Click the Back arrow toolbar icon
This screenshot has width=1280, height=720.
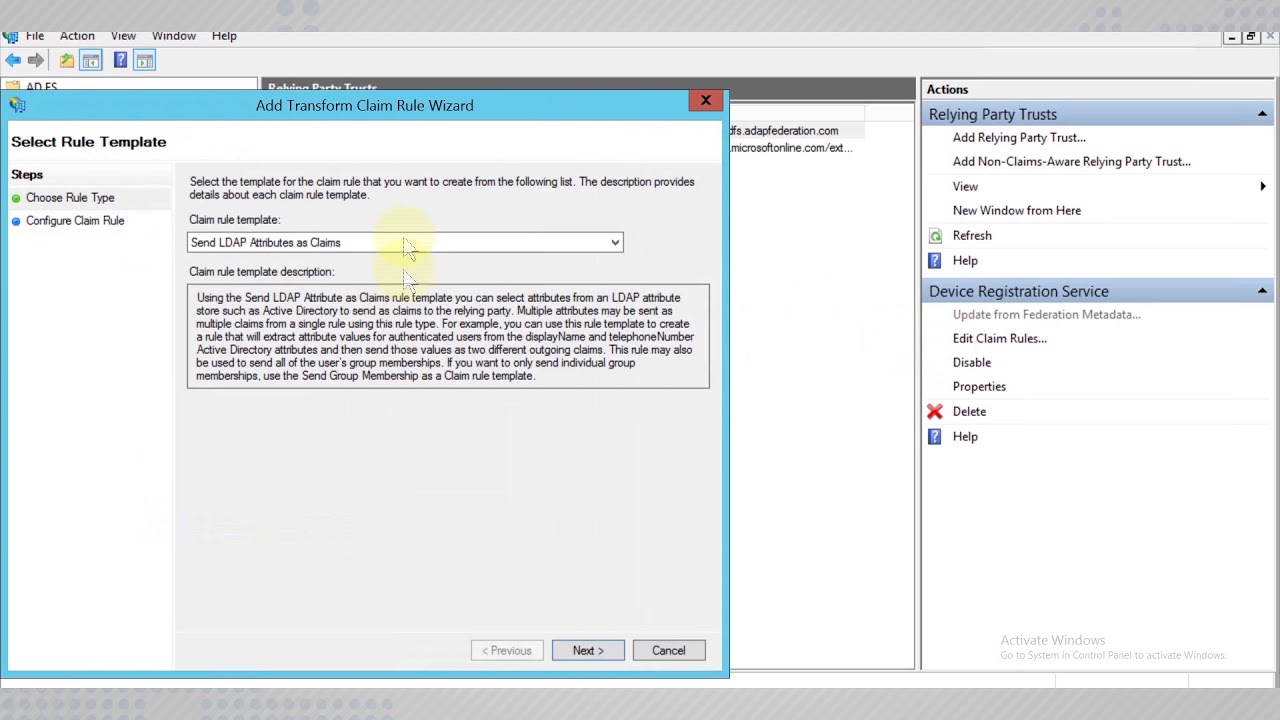13,61
